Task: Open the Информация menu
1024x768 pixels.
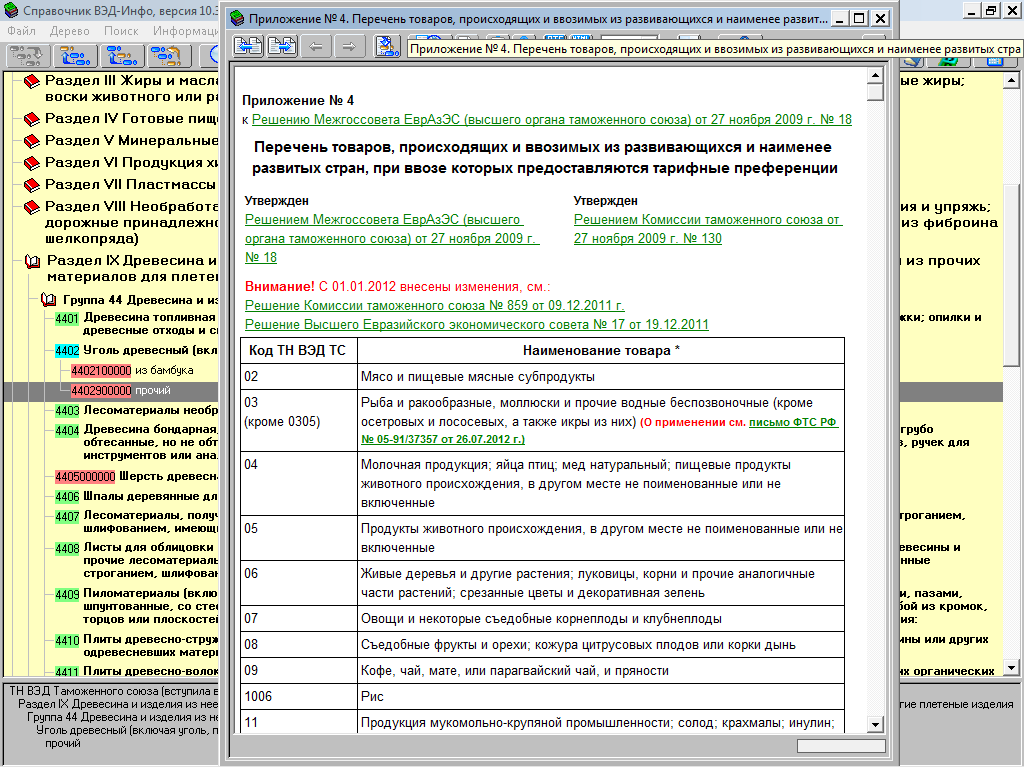Action: [x=185, y=31]
